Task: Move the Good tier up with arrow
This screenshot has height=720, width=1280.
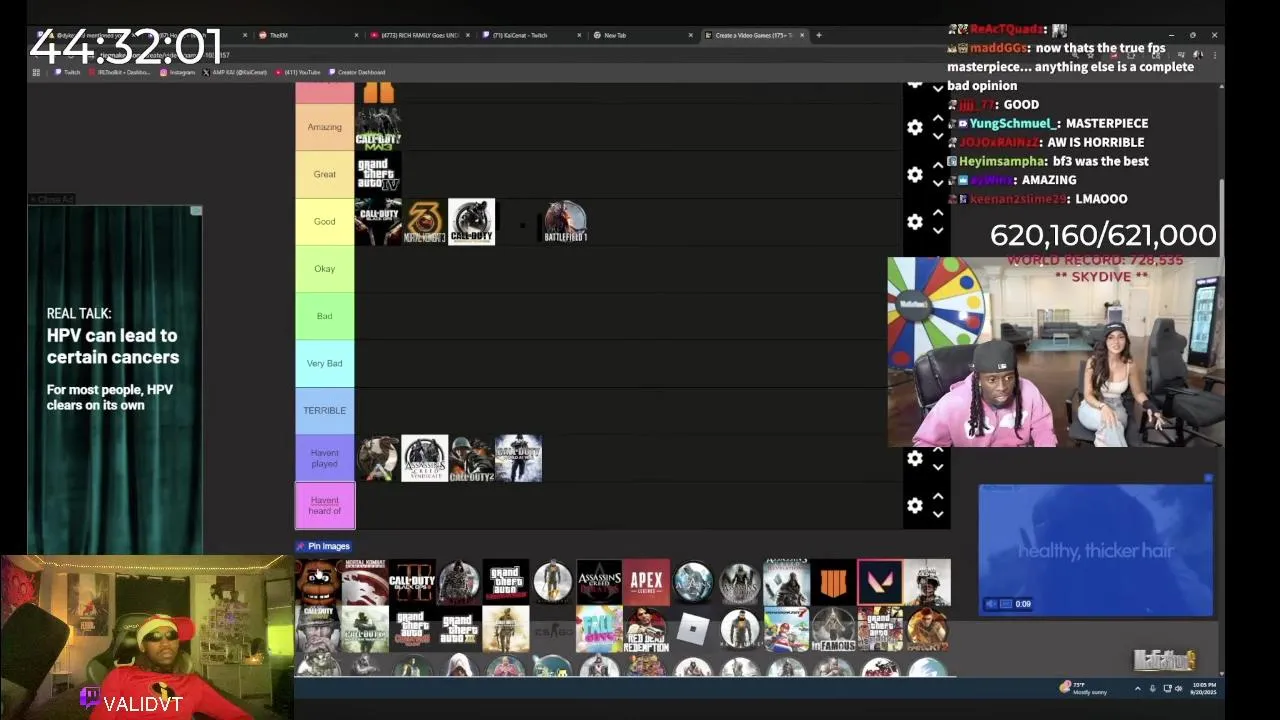Action: (x=938, y=212)
